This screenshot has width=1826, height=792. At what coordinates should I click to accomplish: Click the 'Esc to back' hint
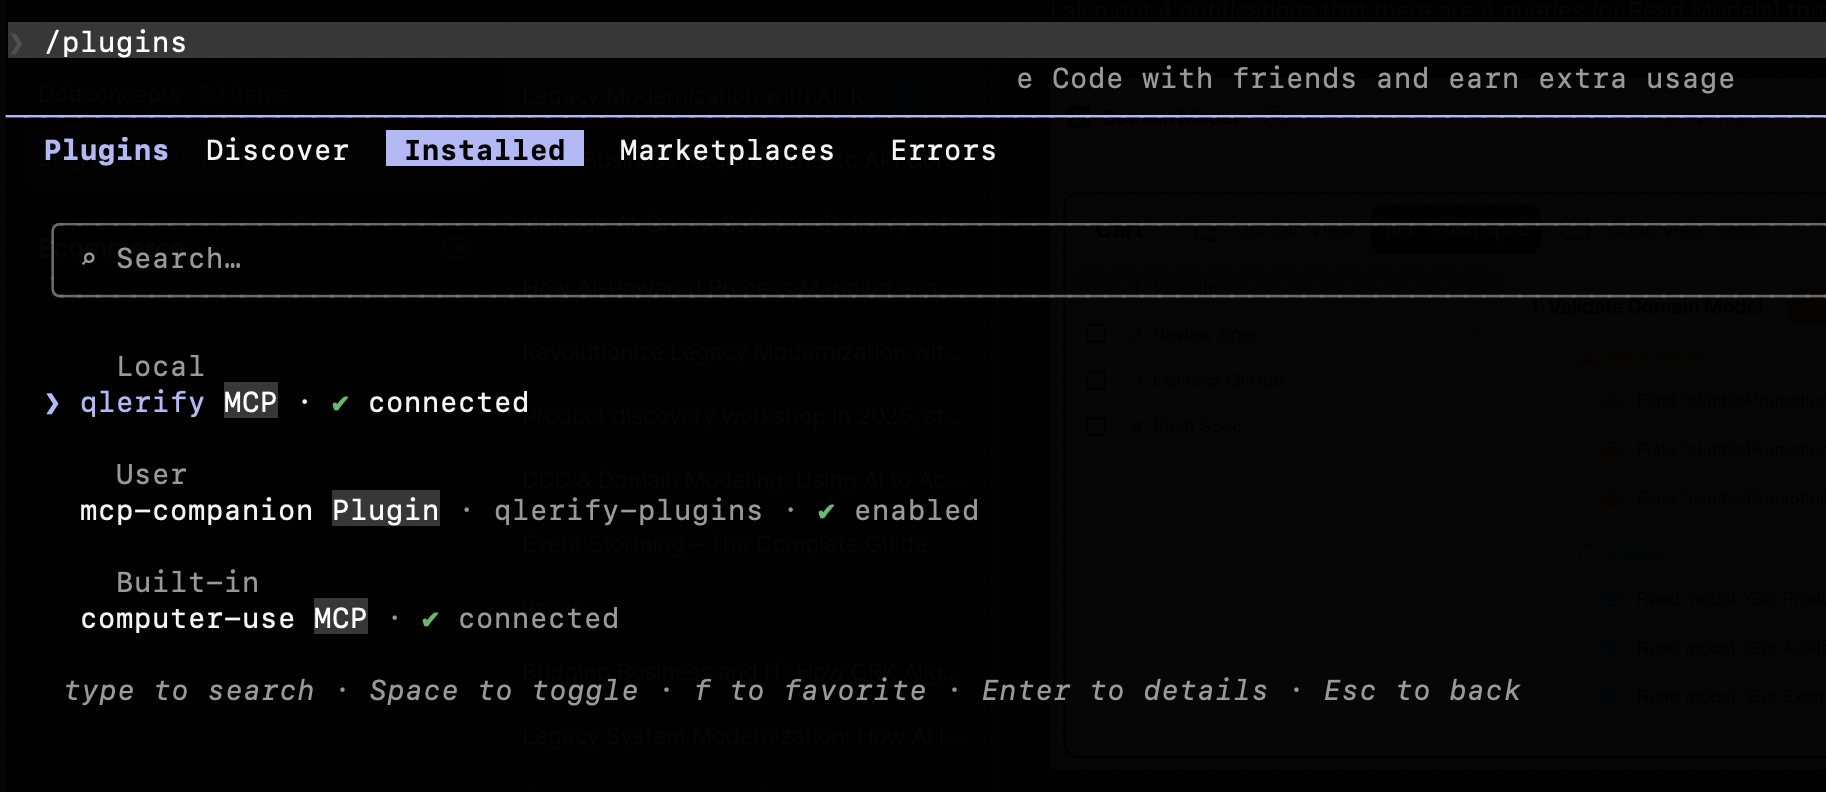[x=1422, y=690]
